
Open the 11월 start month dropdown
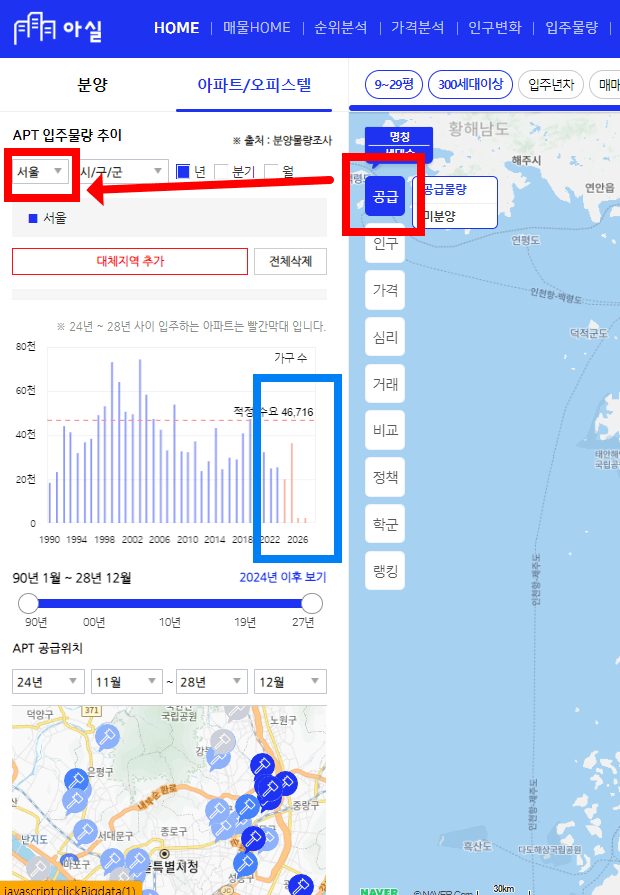tap(127, 682)
